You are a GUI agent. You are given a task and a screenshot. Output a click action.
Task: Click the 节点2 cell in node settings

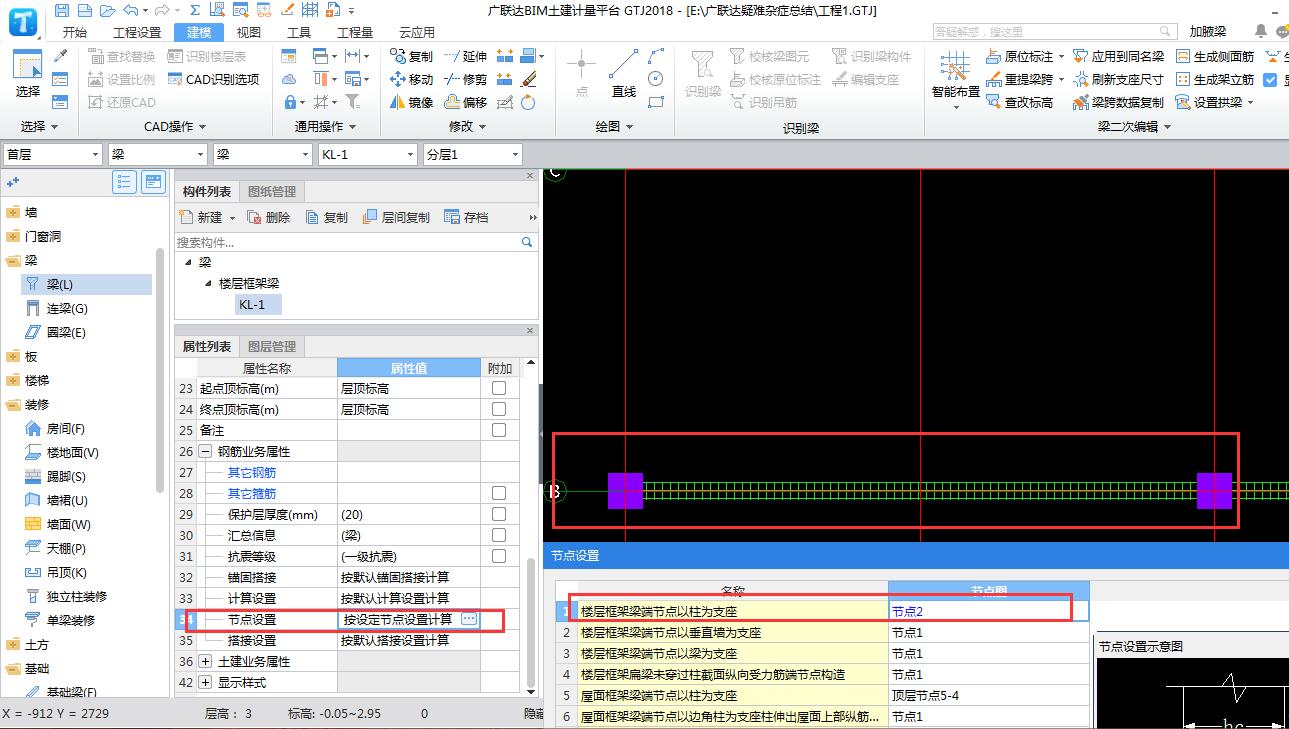pos(988,610)
